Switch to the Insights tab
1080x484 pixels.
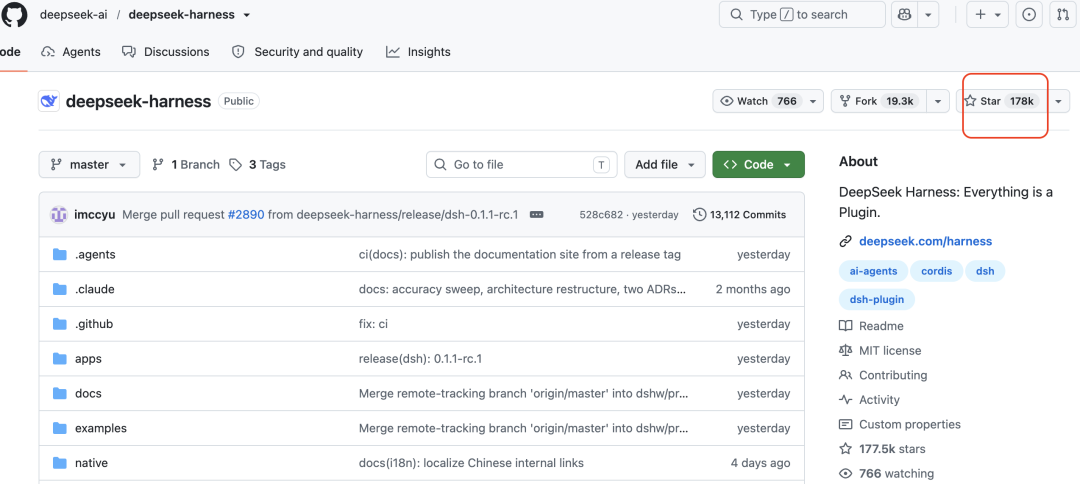(418, 52)
